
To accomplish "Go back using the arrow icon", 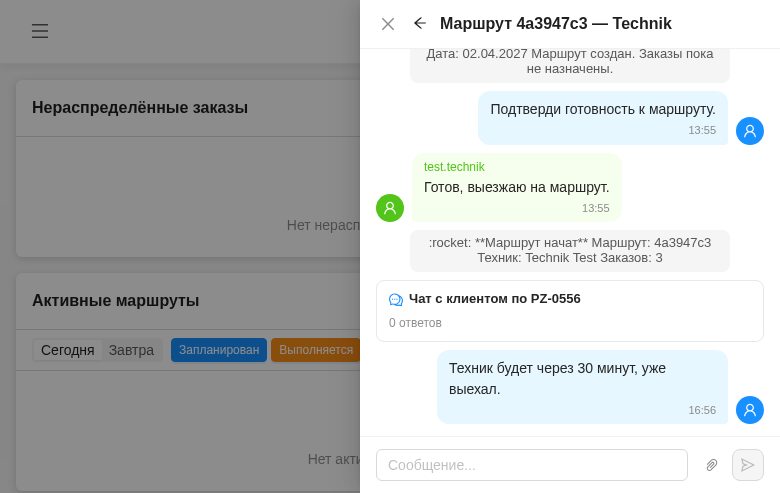I will (420, 23).
